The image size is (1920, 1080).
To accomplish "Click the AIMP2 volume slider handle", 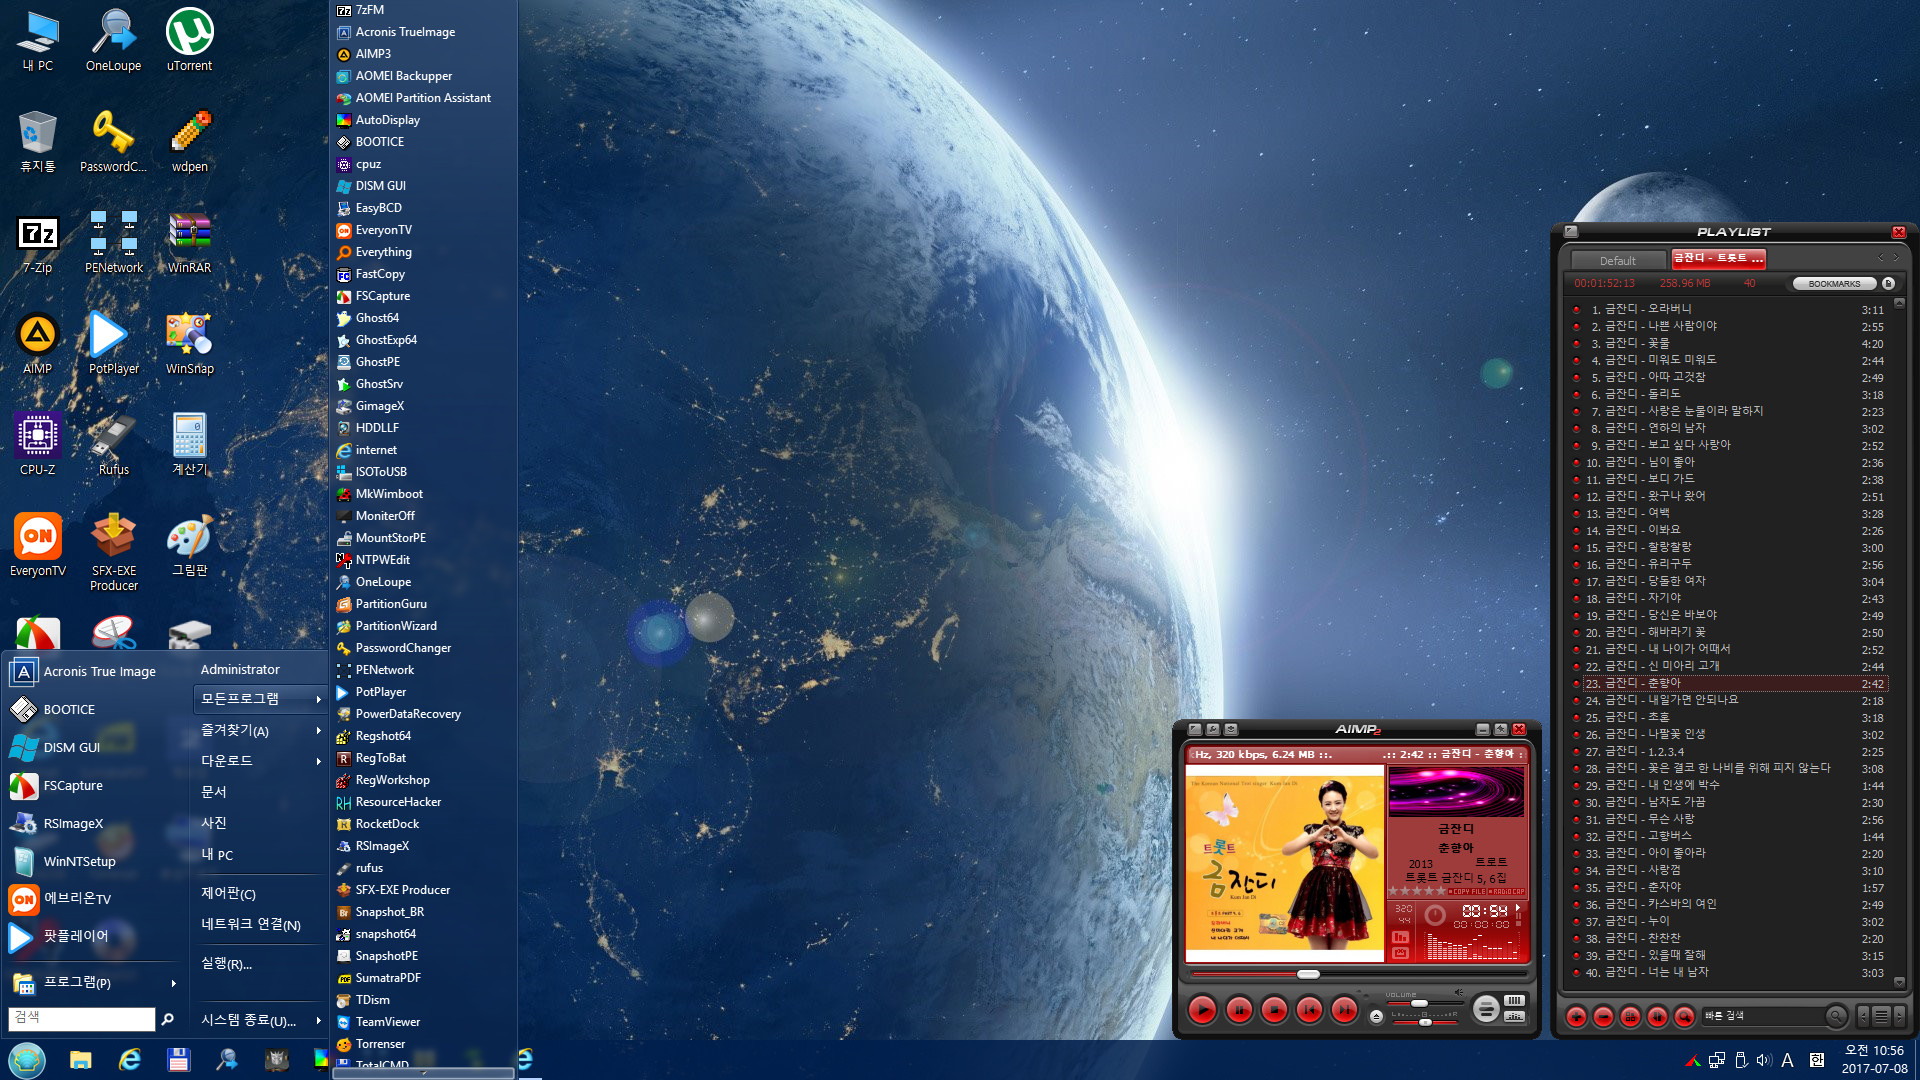I will [x=1419, y=1003].
